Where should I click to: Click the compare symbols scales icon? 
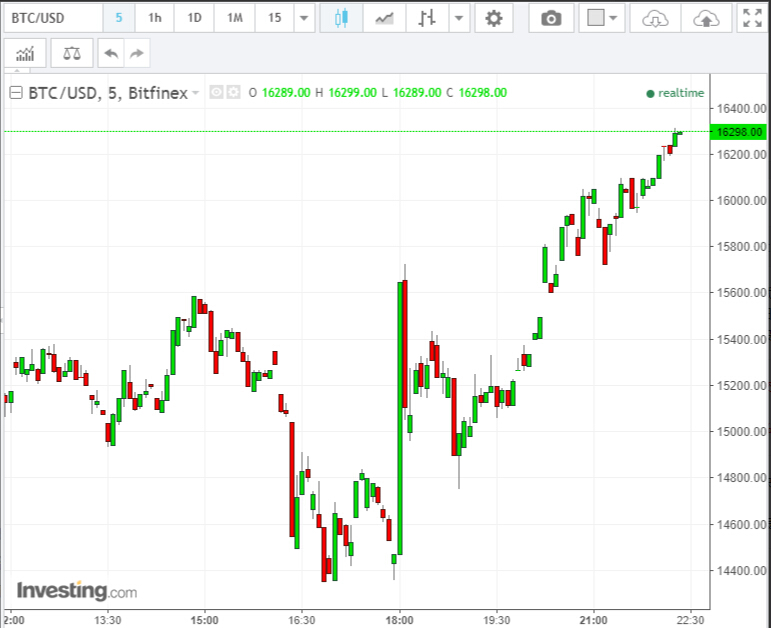coord(72,54)
